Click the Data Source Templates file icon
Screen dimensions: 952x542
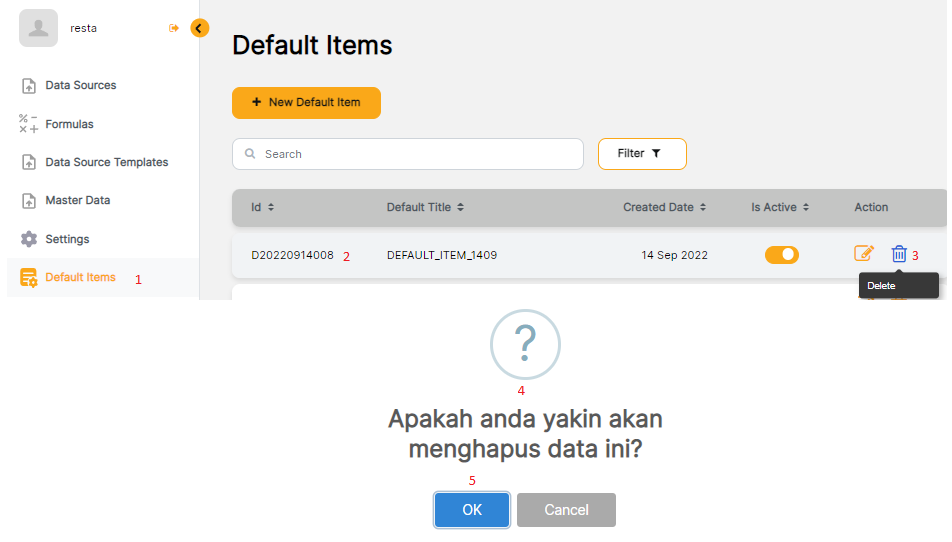pos(29,162)
